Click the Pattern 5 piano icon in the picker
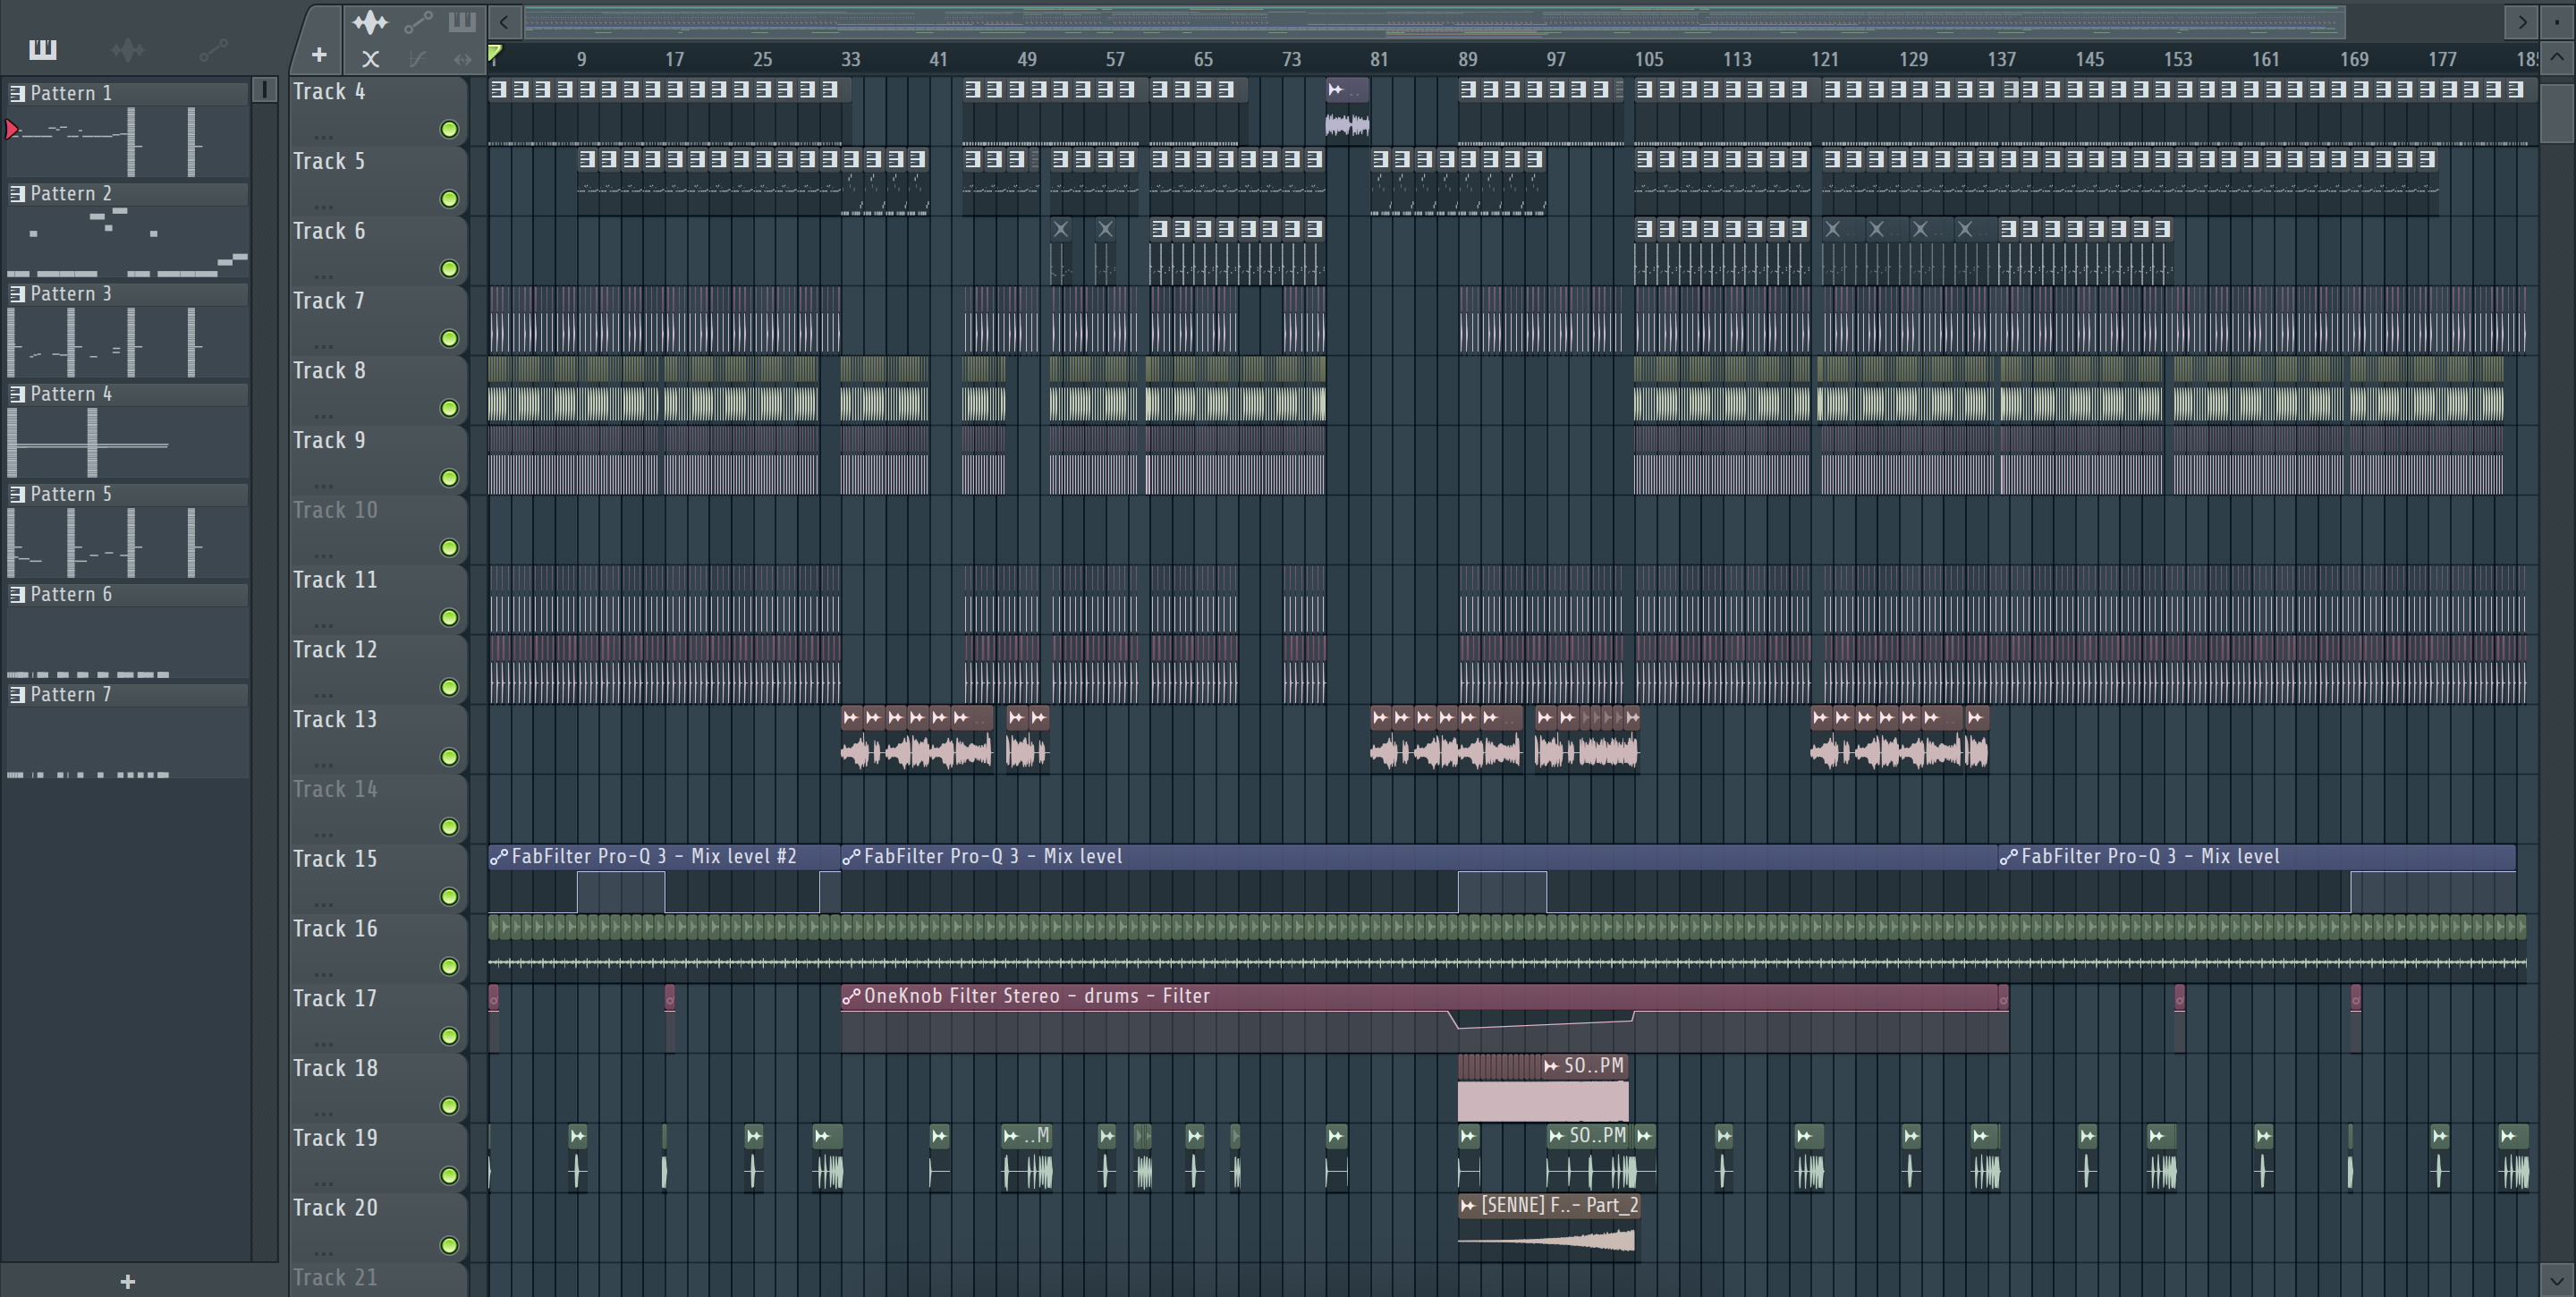Image resolution: width=2576 pixels, height=1297 pixels. (17, 493)
